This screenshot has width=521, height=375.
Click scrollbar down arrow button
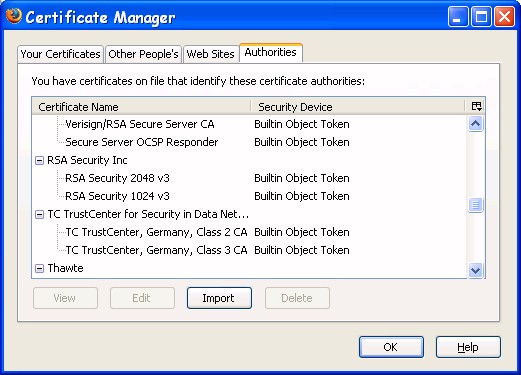point(475,270)
